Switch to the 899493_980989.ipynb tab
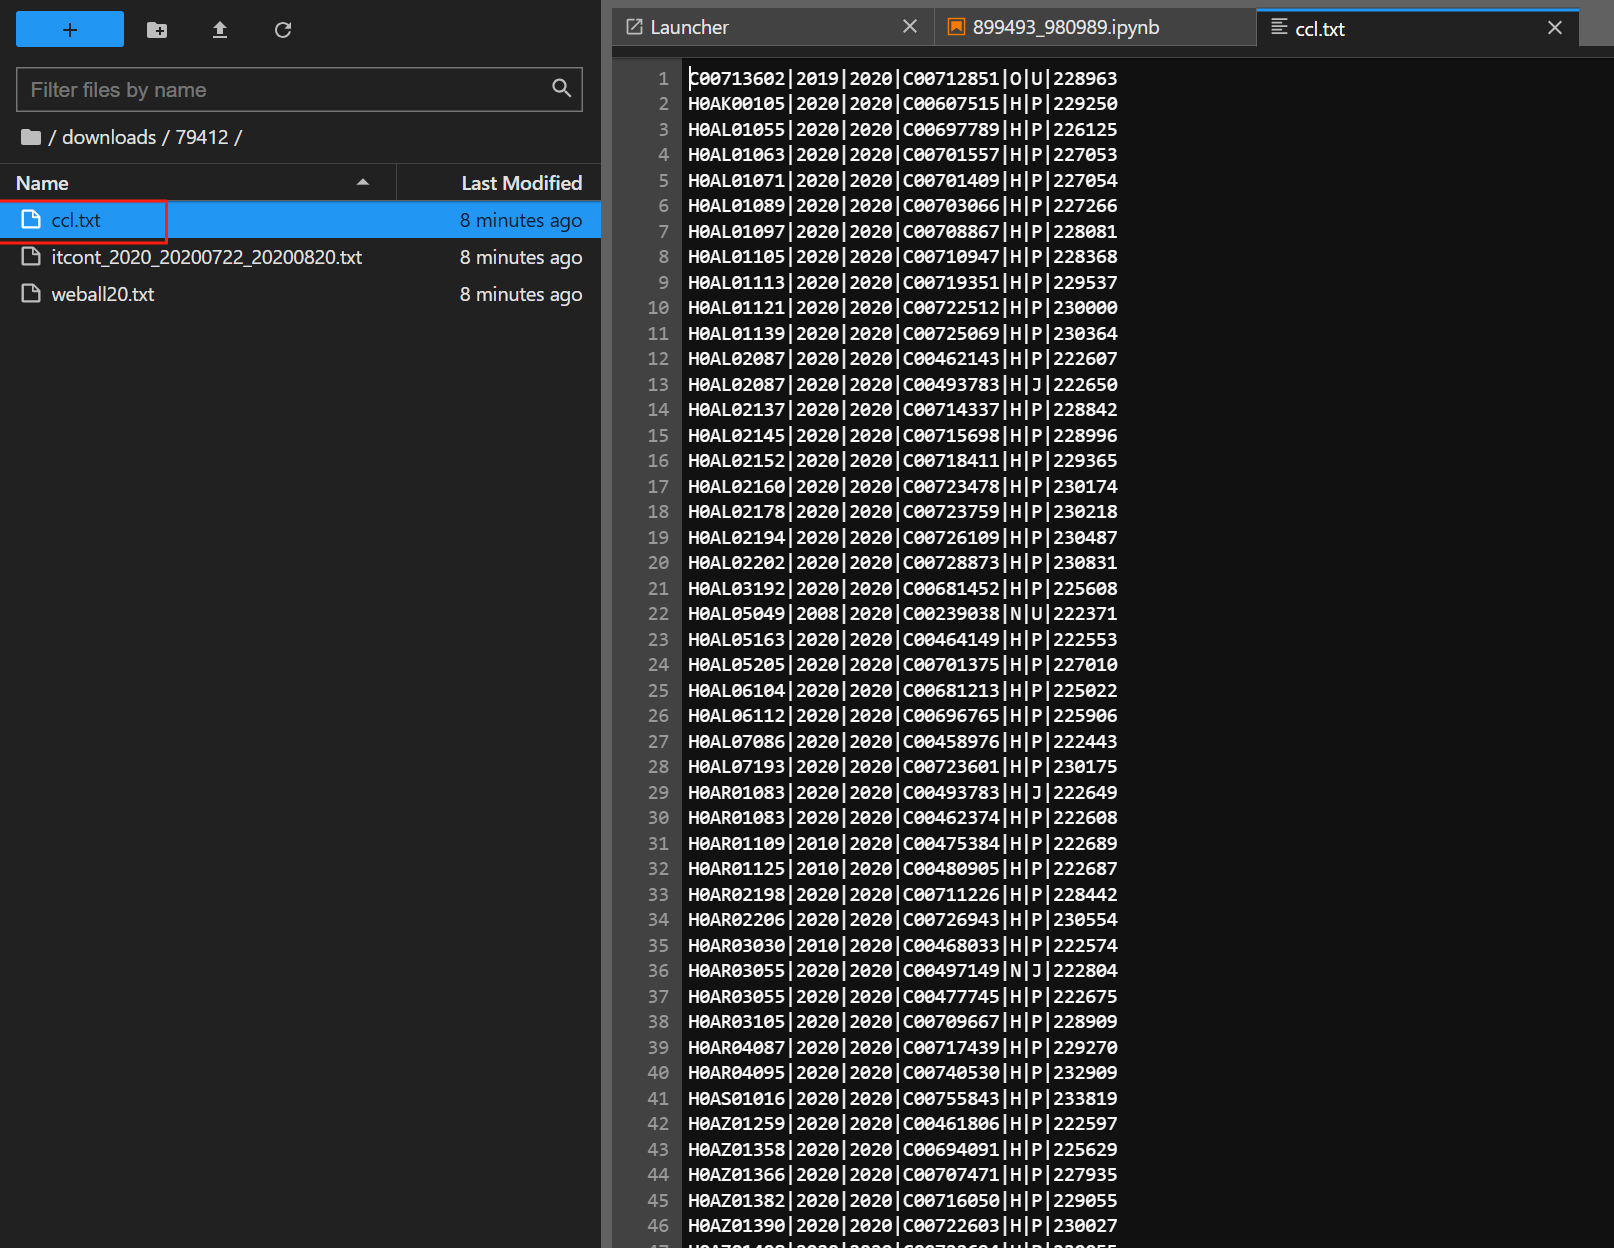Screen dimensions: 1614x1248 point(1095,27)
